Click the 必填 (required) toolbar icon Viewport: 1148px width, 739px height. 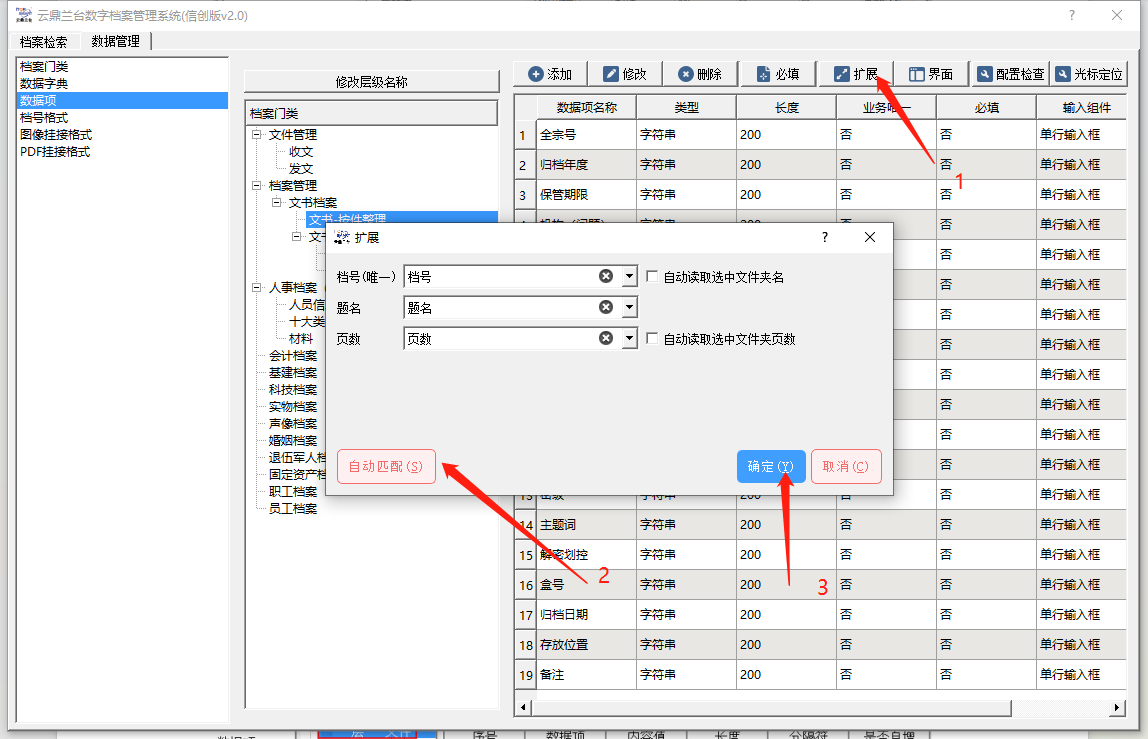(x=763, y=74)
